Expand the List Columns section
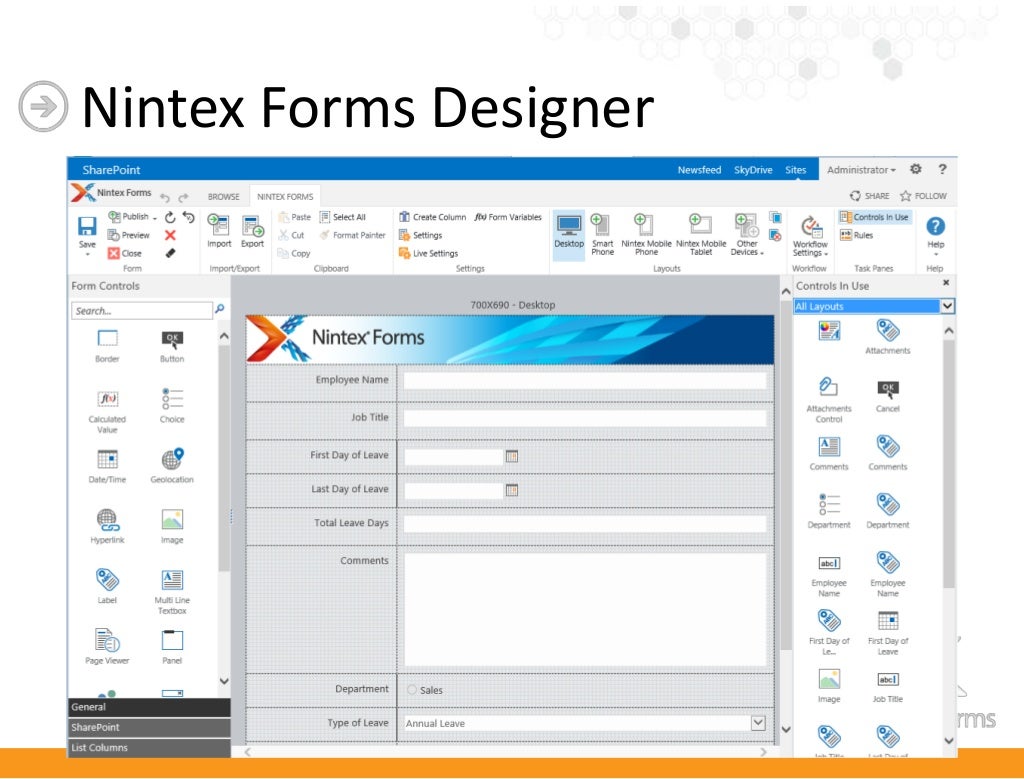The height and width of the screenshot is (779, 1024). tap(150, 747)
